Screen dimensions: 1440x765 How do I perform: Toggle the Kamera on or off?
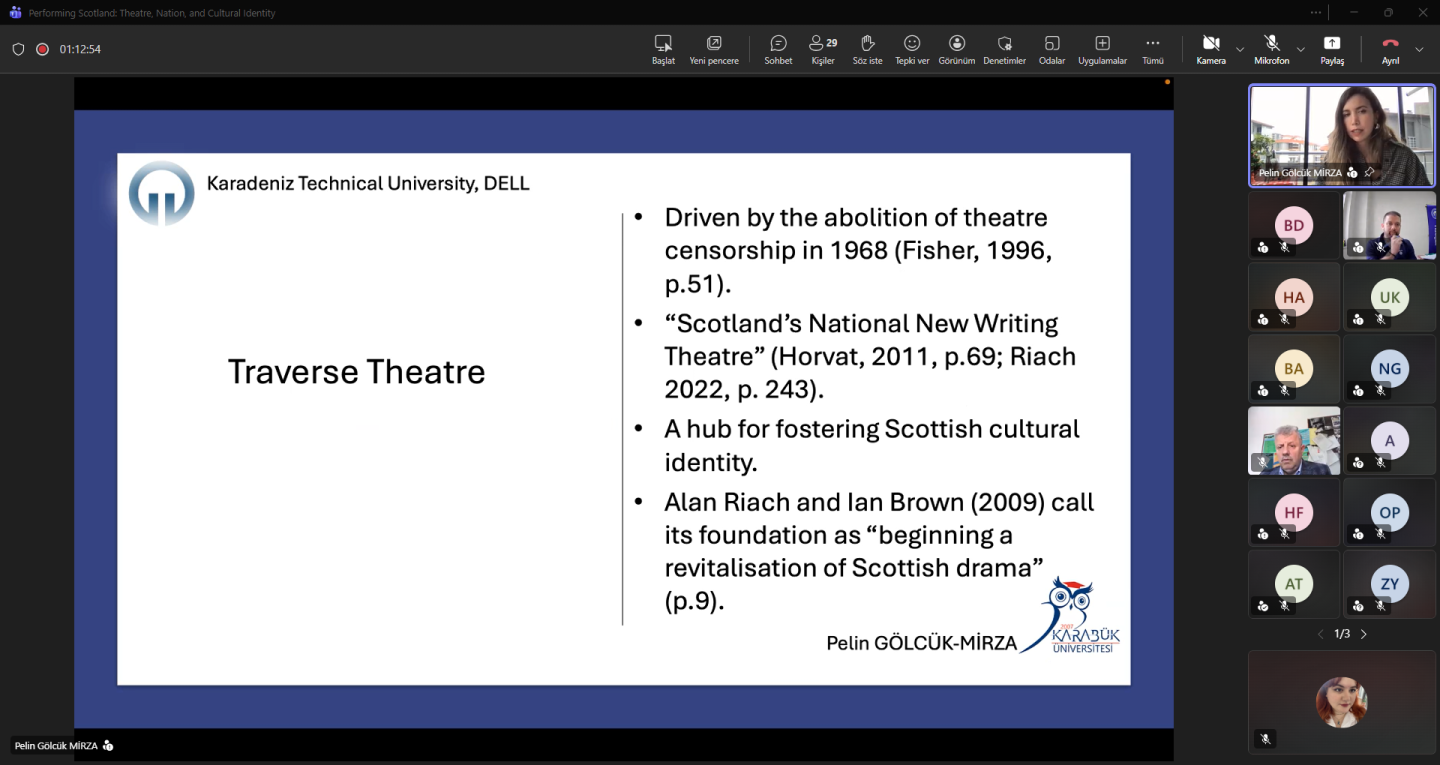point(1210,49)
